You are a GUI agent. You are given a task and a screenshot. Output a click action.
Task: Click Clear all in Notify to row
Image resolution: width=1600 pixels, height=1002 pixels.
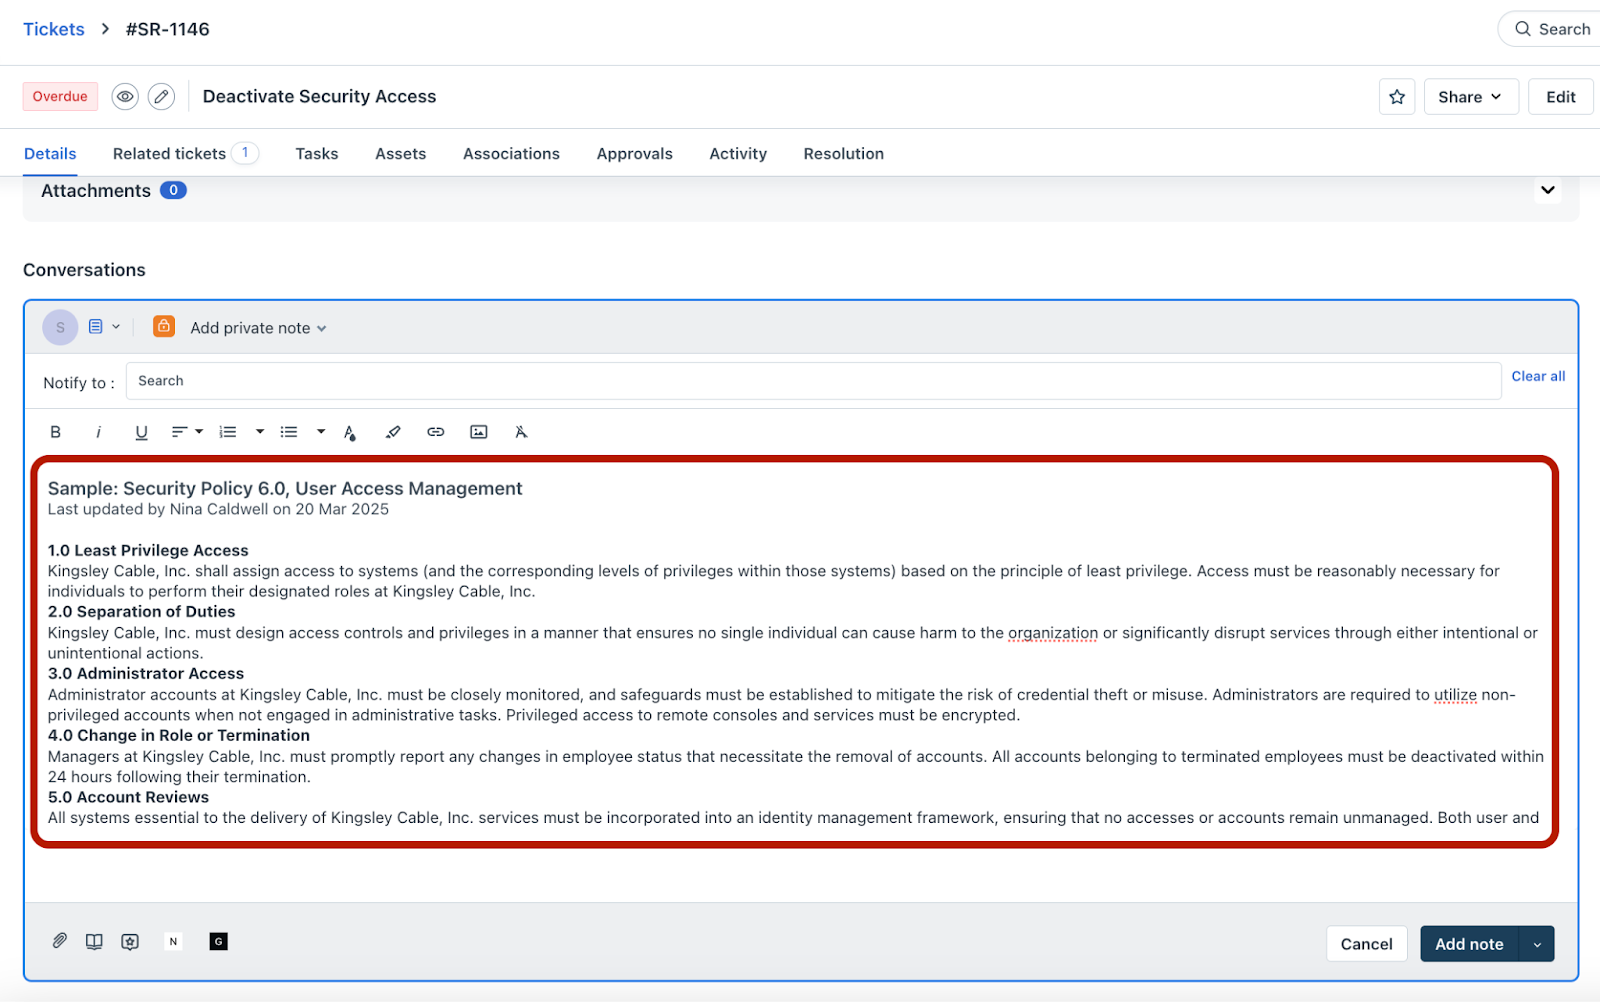pyautogui.click(x=1538, y=376)
